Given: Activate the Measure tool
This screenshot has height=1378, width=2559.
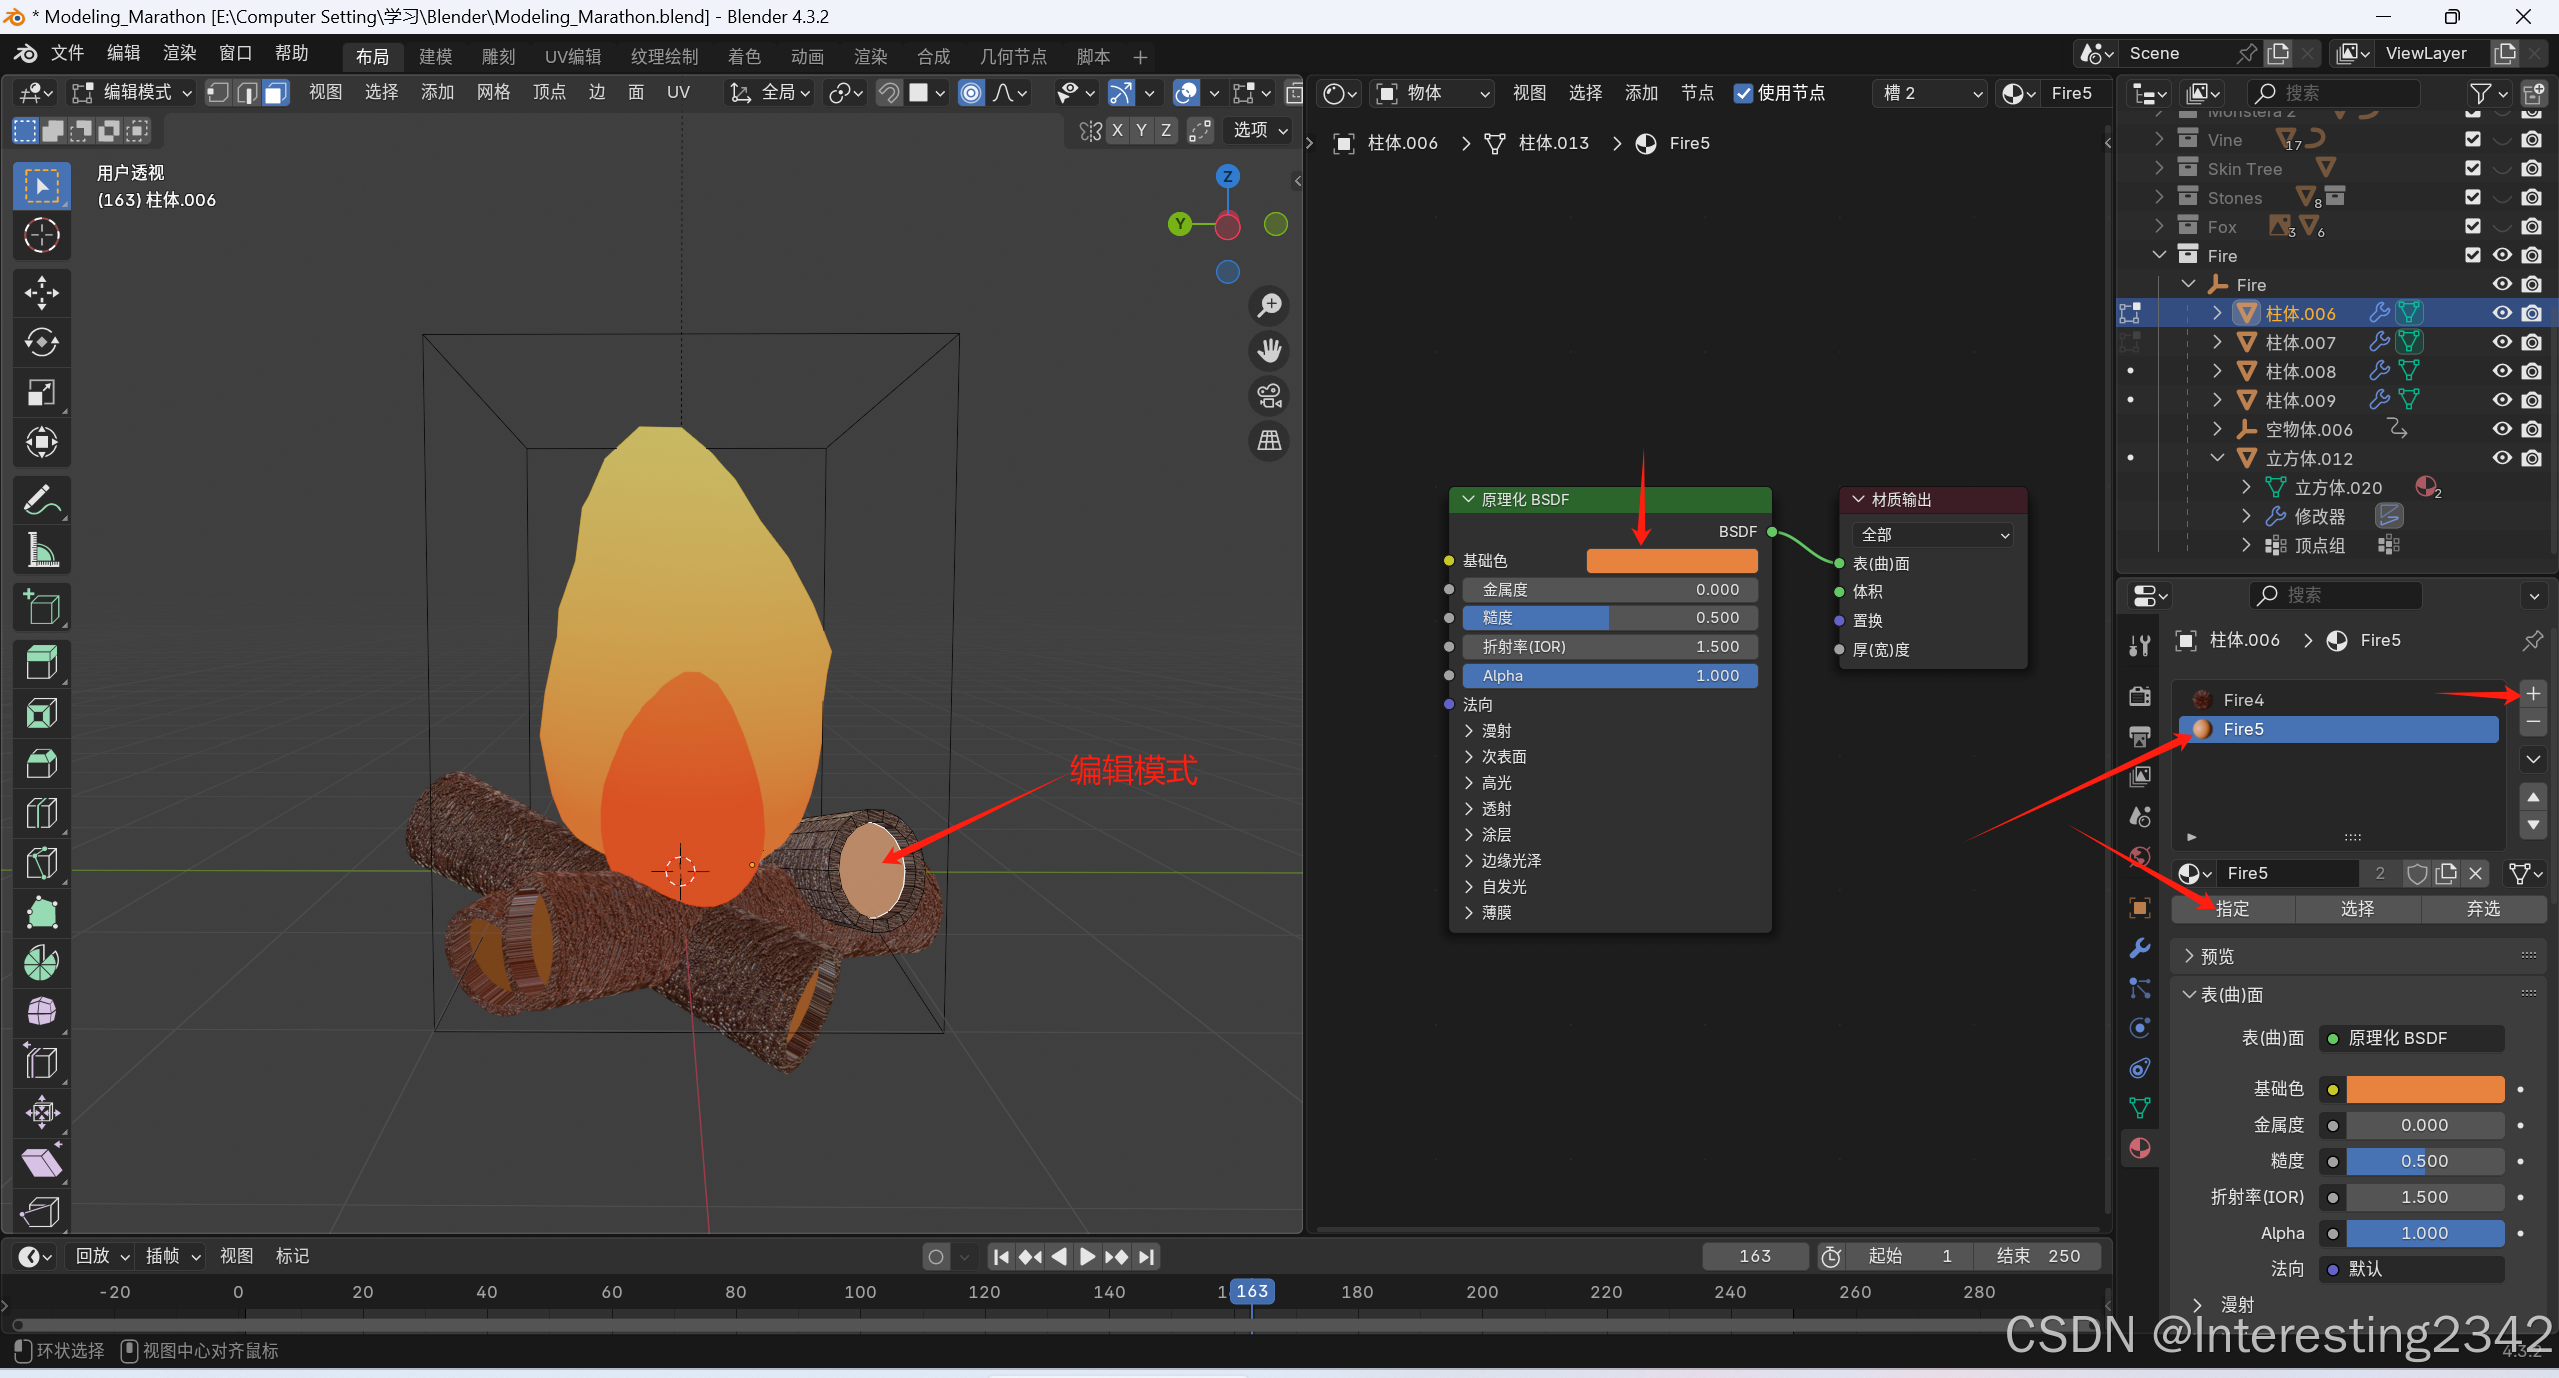Looking at the screenshot, I should click(41, 550).
